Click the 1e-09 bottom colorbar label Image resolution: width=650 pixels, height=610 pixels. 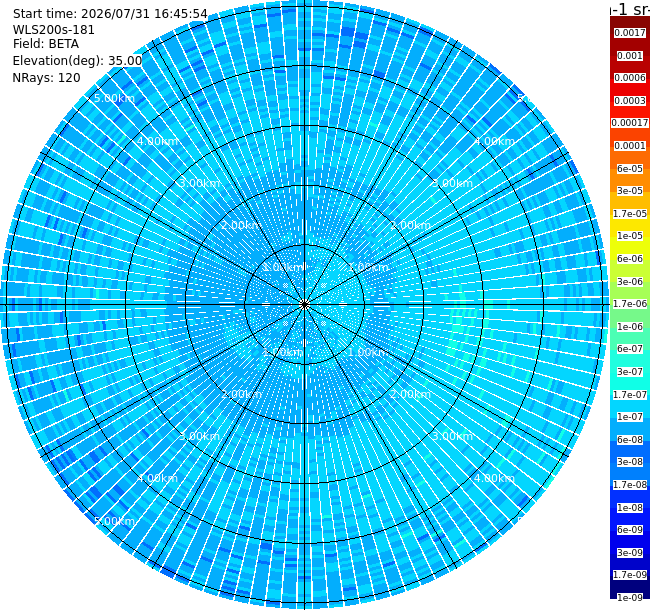pos(630,598)
